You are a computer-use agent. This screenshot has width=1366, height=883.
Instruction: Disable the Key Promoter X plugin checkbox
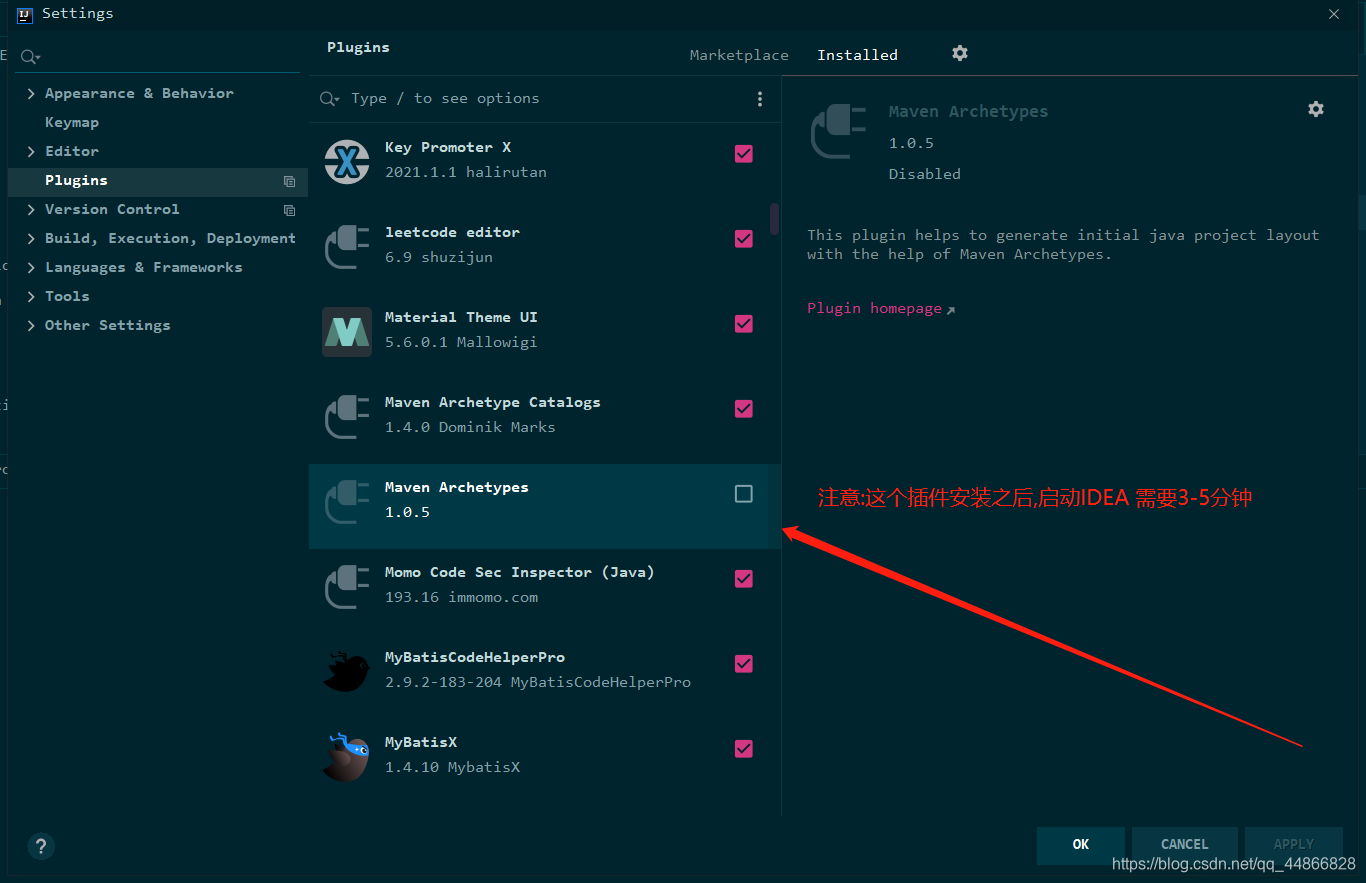tap(744, 154)
